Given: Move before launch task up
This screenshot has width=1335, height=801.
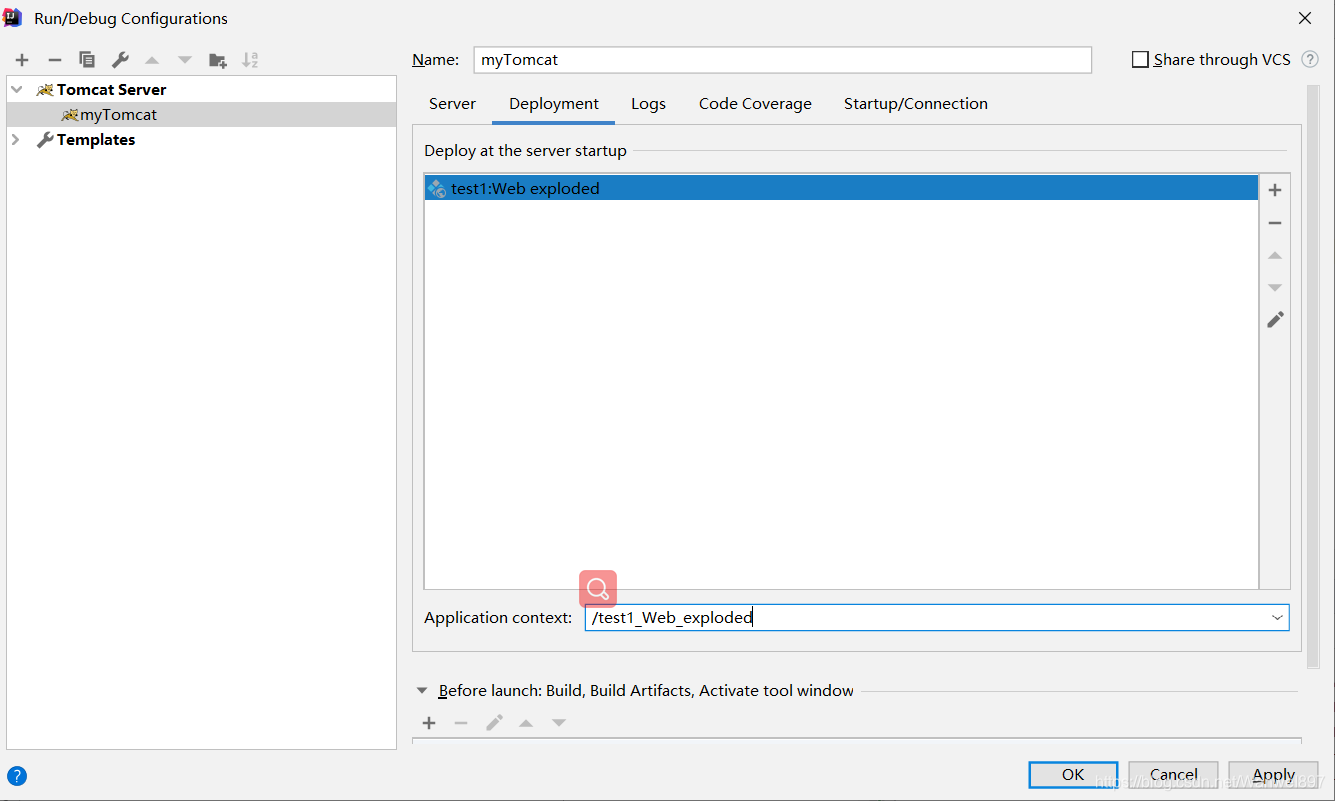Looking at the screenshot, I should (526, 723).
